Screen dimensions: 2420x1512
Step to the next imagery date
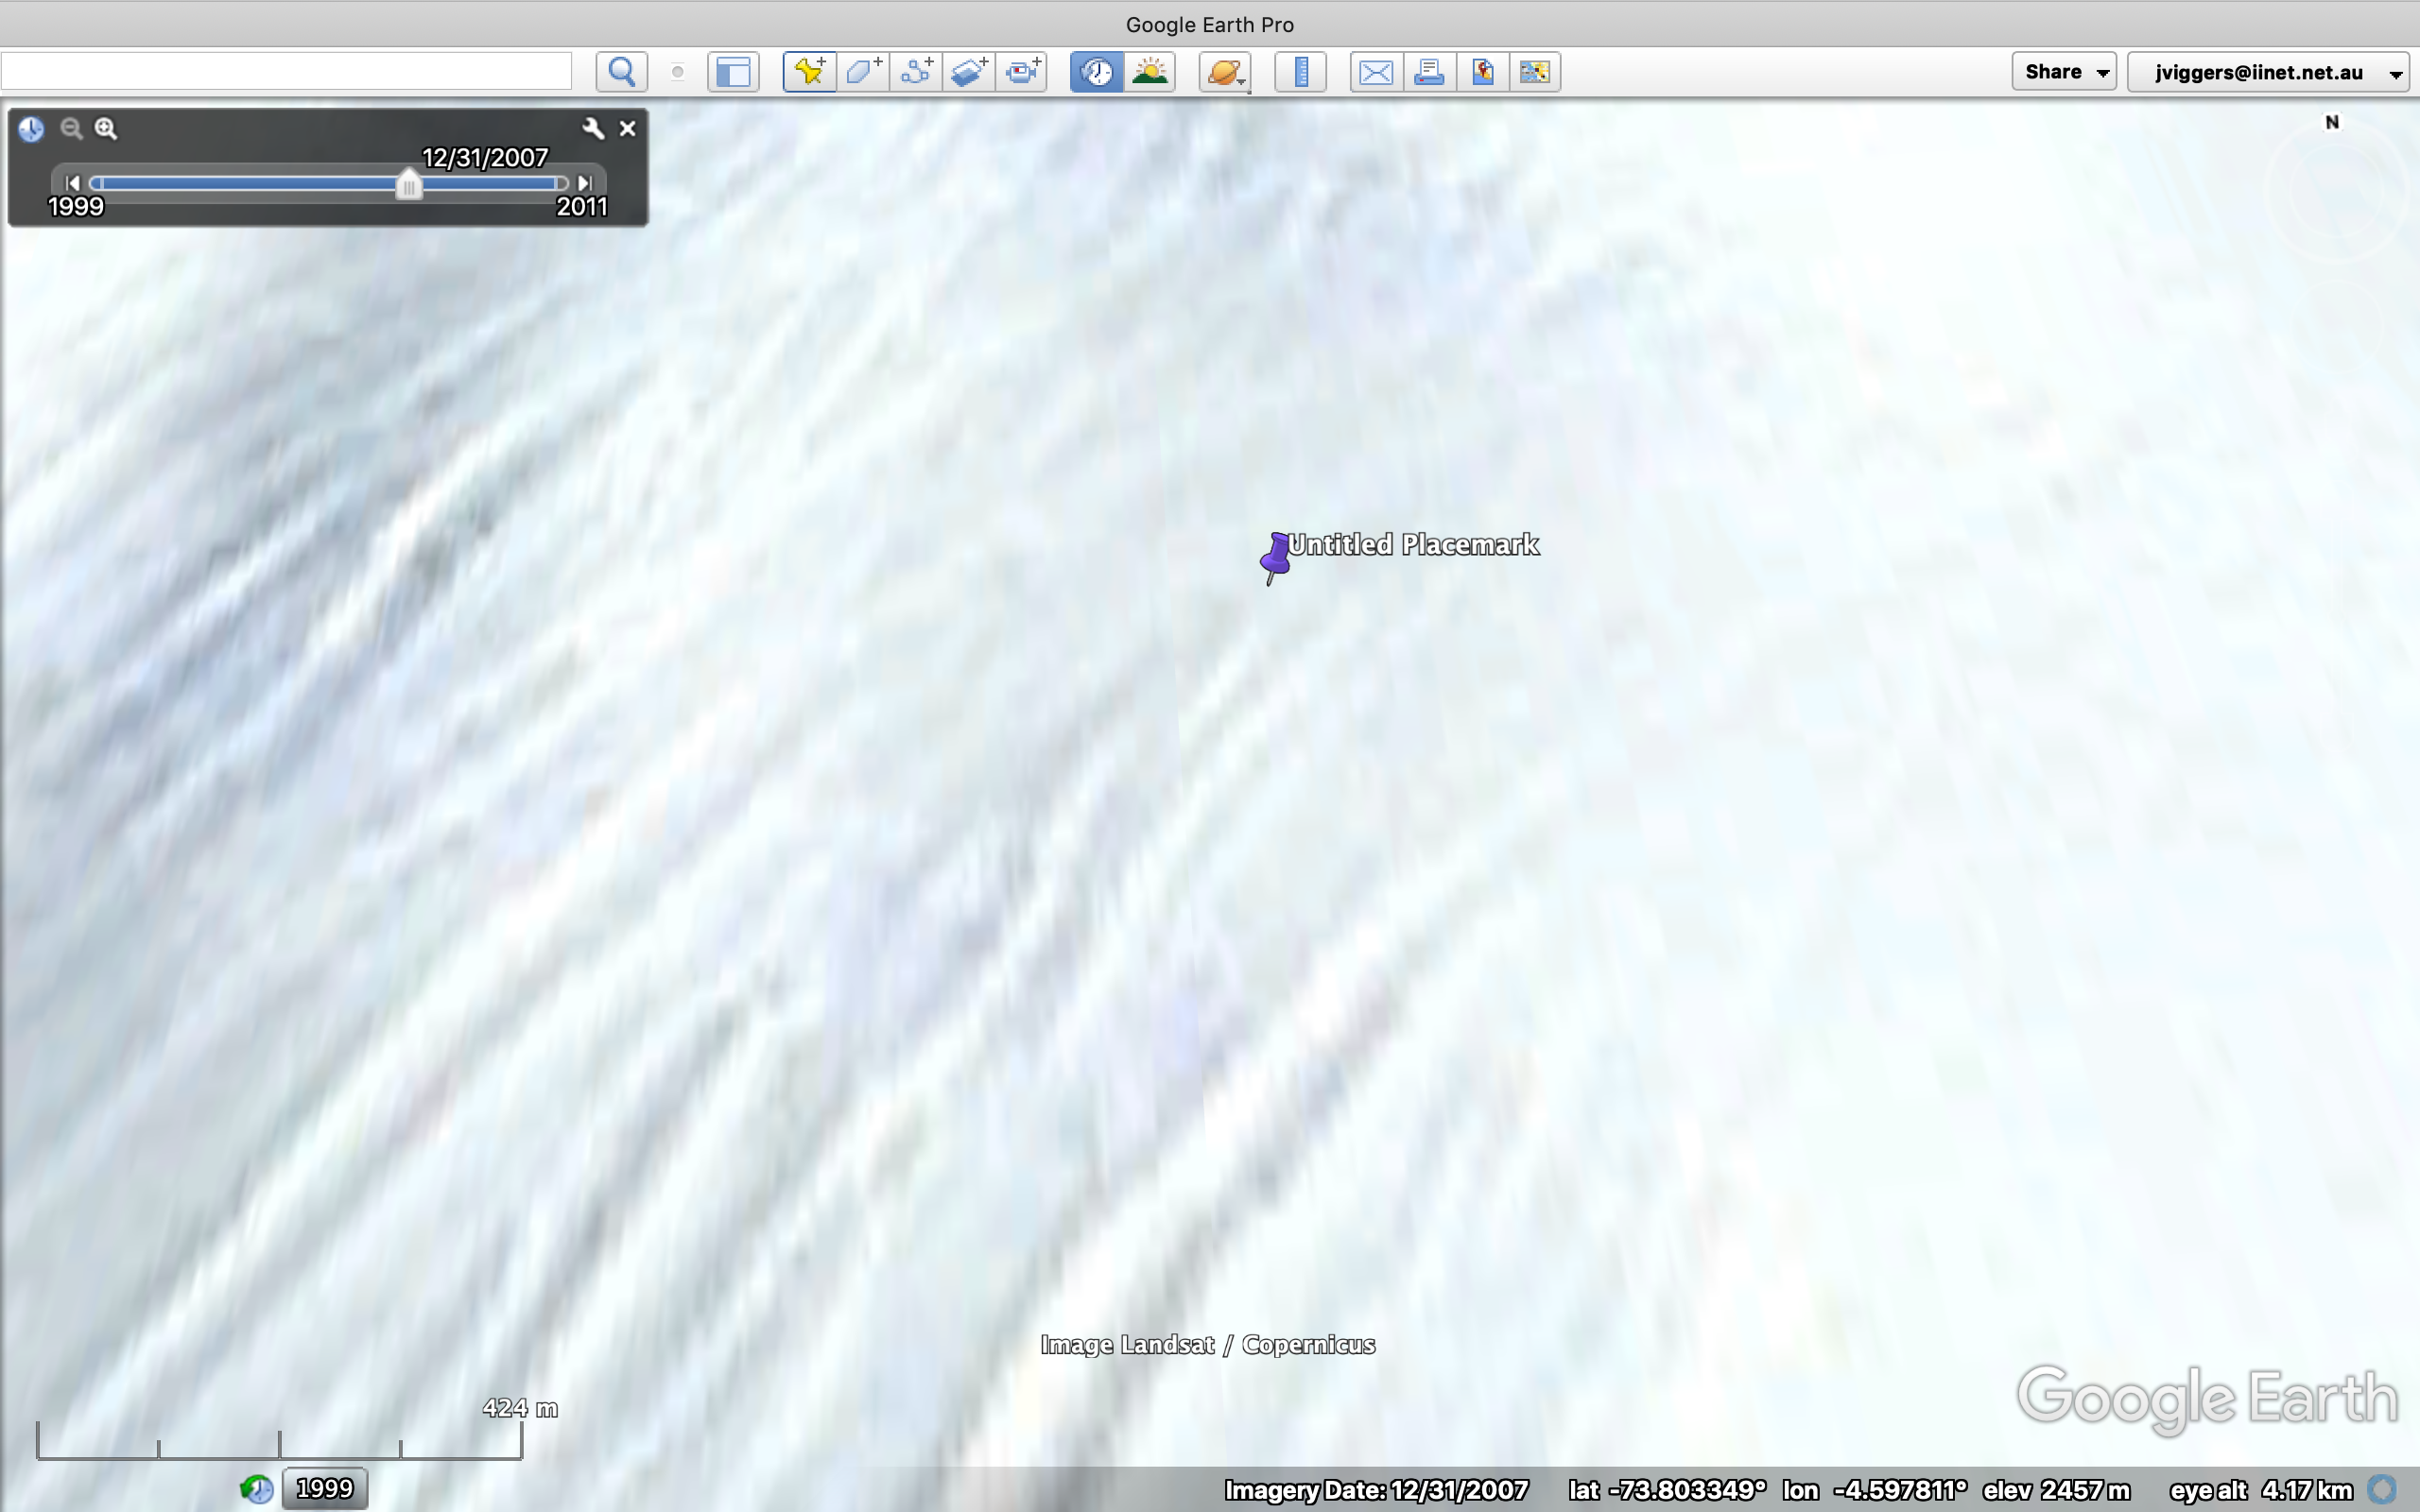pos(584,182)
